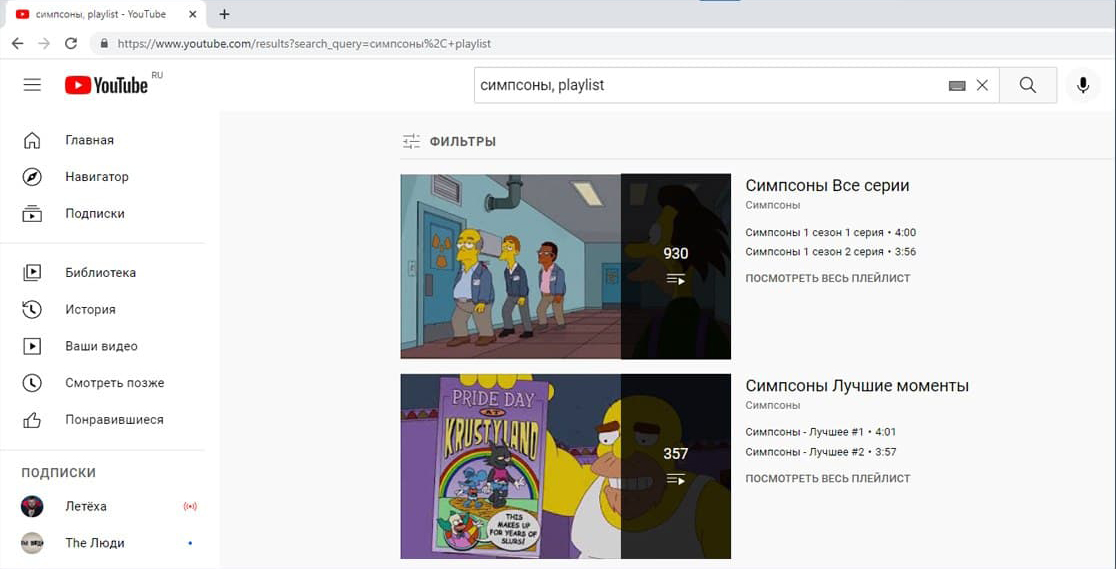Viewport: 1116px width, 569px height.
Task: Click the padlock site info icon
Action: click(x=105, y=43)
